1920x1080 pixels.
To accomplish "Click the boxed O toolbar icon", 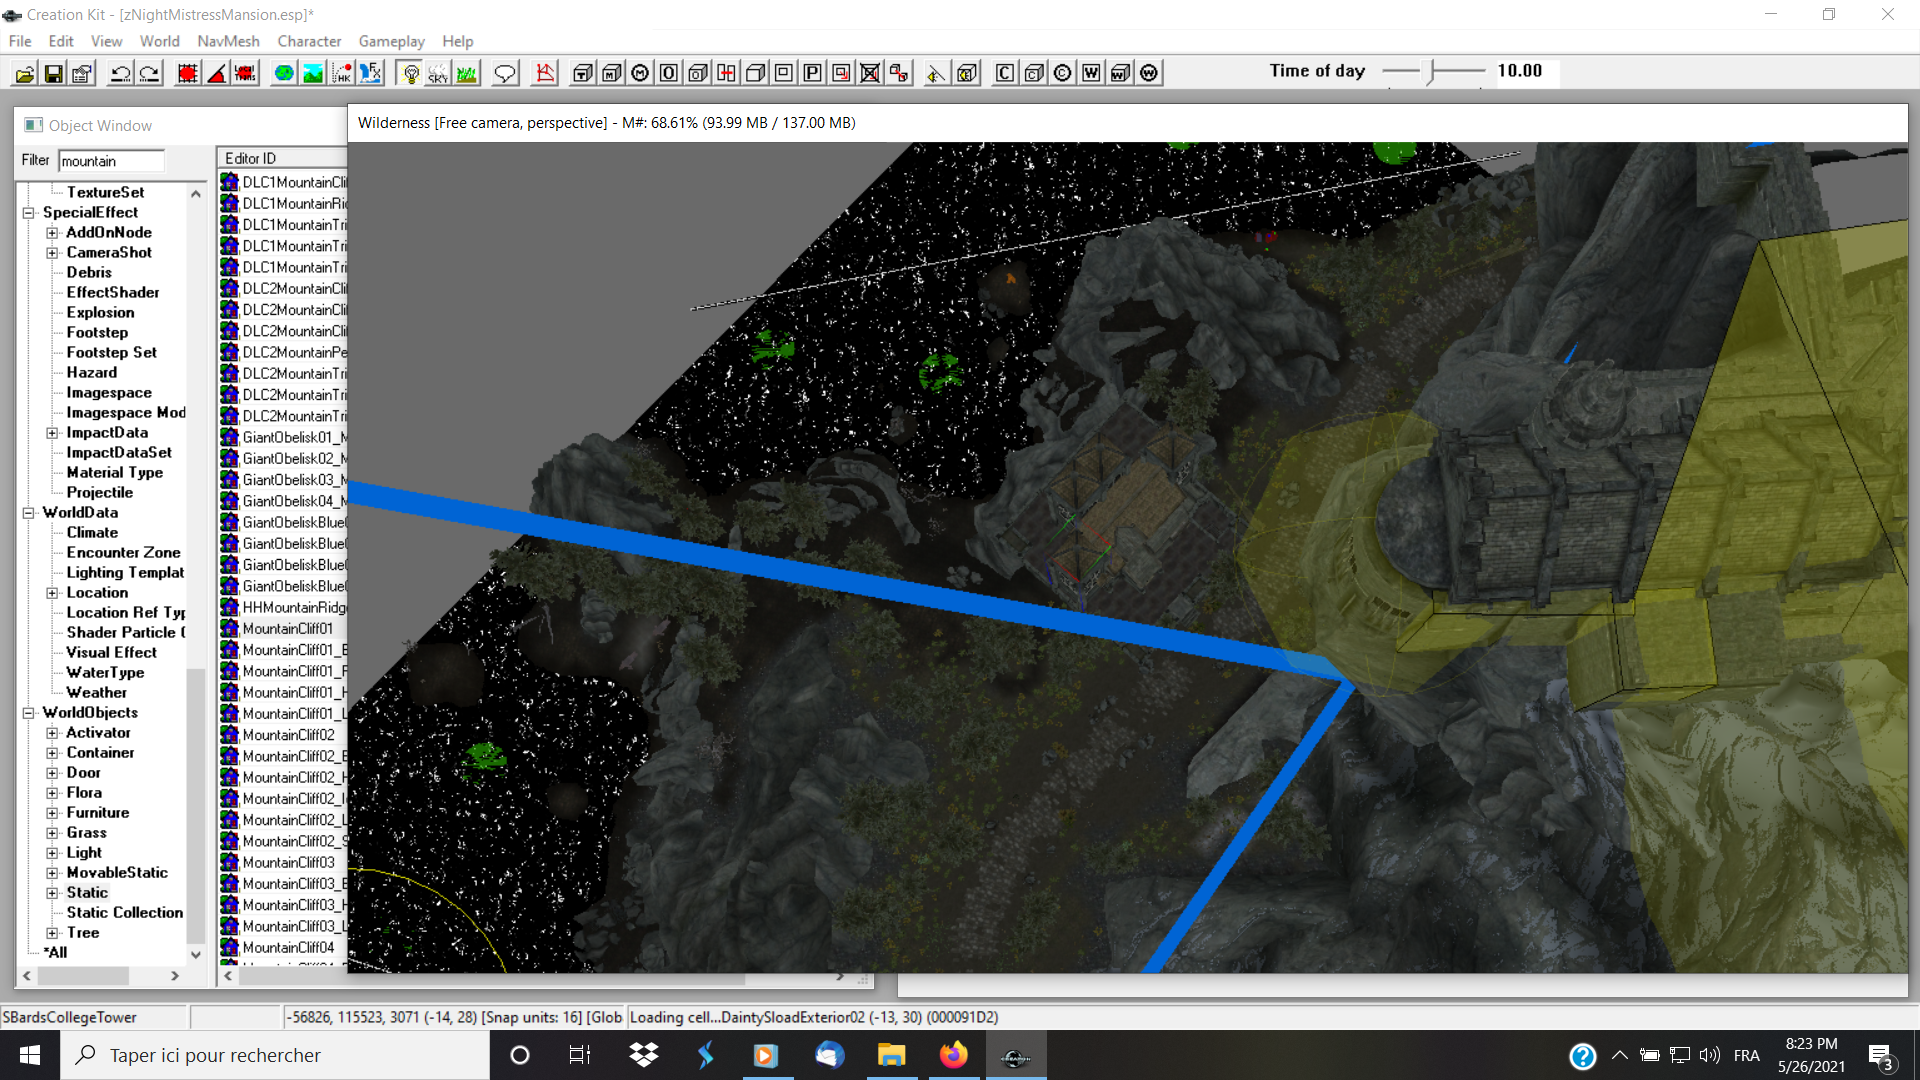I will coord(669,73).
